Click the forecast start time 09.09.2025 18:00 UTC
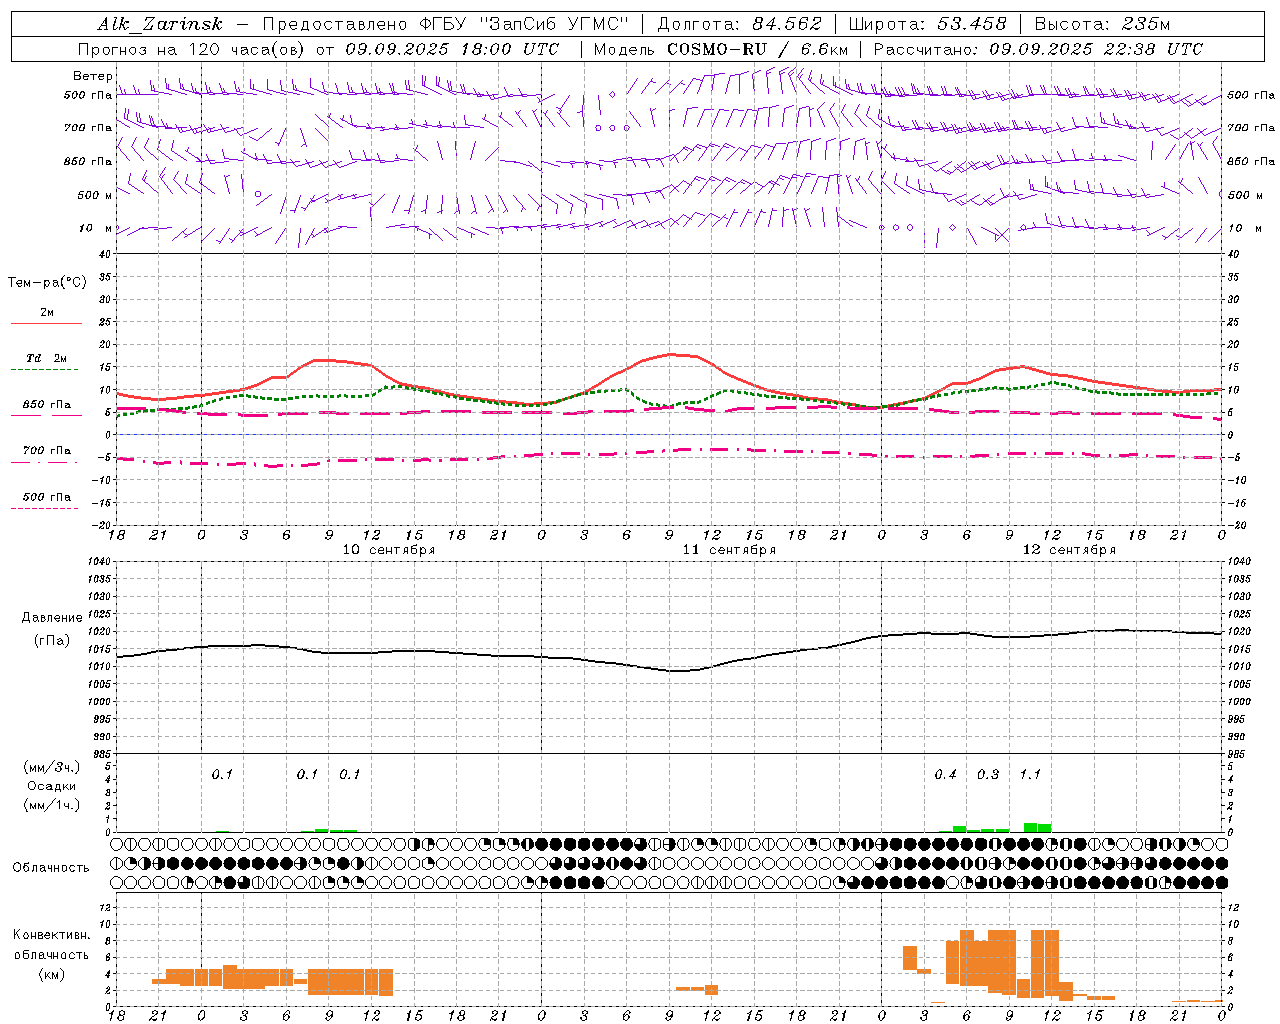This screenshot has width=1280, height=1024. pyautogui.click(x=452, y=49)
